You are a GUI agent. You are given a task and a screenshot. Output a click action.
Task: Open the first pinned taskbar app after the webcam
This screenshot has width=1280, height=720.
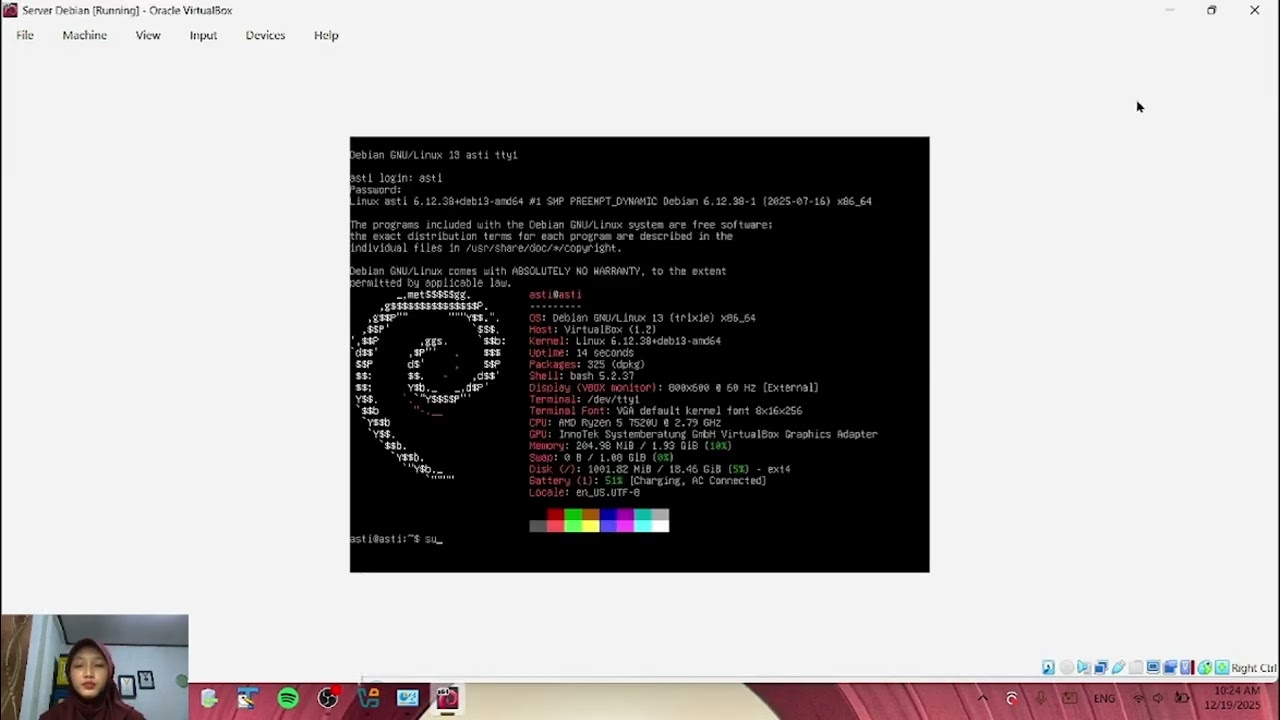point(208,698)
